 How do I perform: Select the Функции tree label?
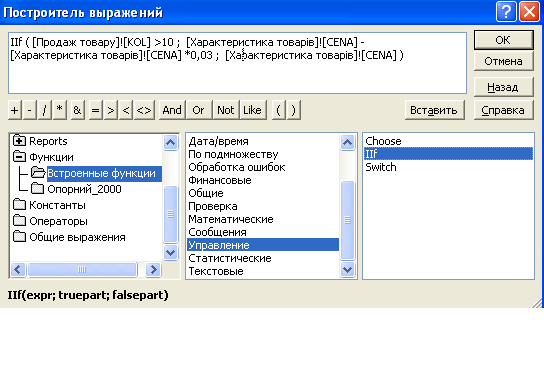tap(51, 157)
